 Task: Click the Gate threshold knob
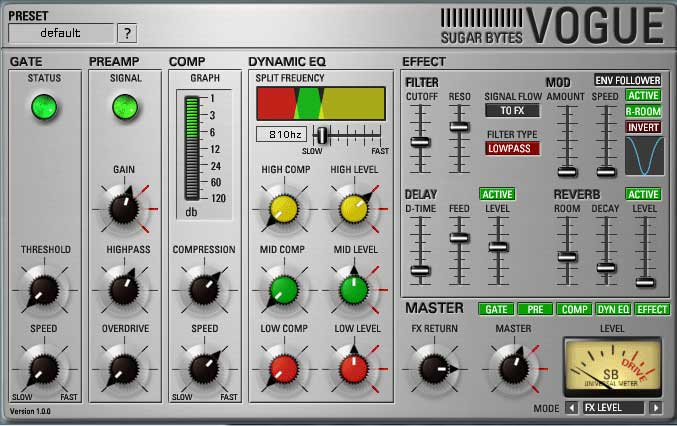click(41, 289)
